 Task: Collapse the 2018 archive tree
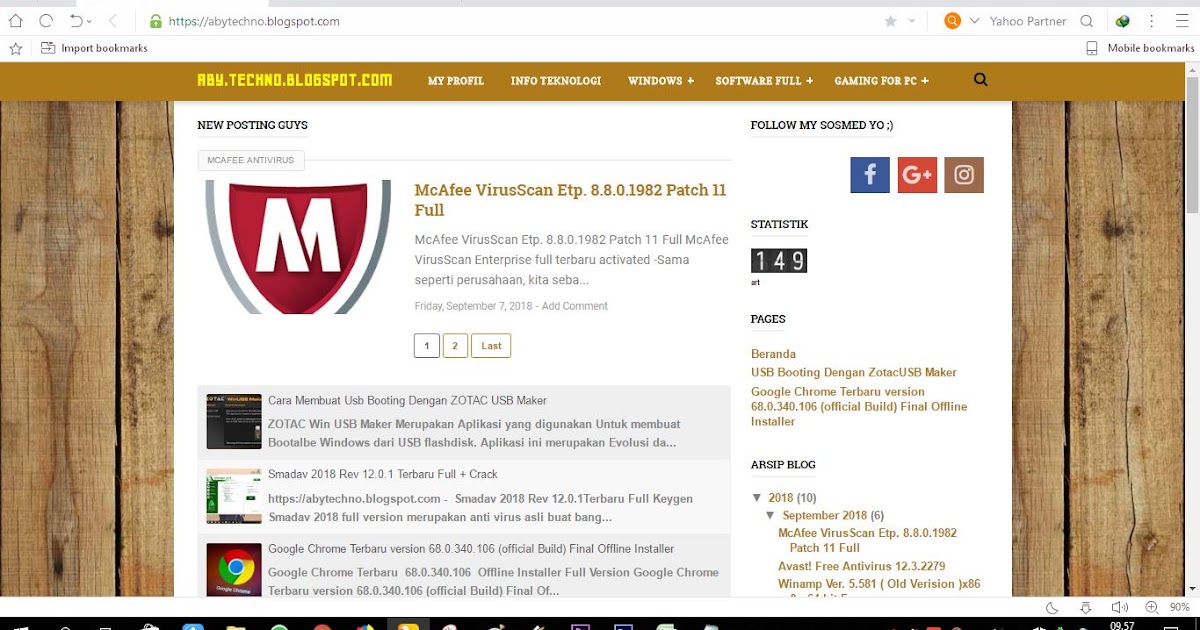tap(757, 498)
